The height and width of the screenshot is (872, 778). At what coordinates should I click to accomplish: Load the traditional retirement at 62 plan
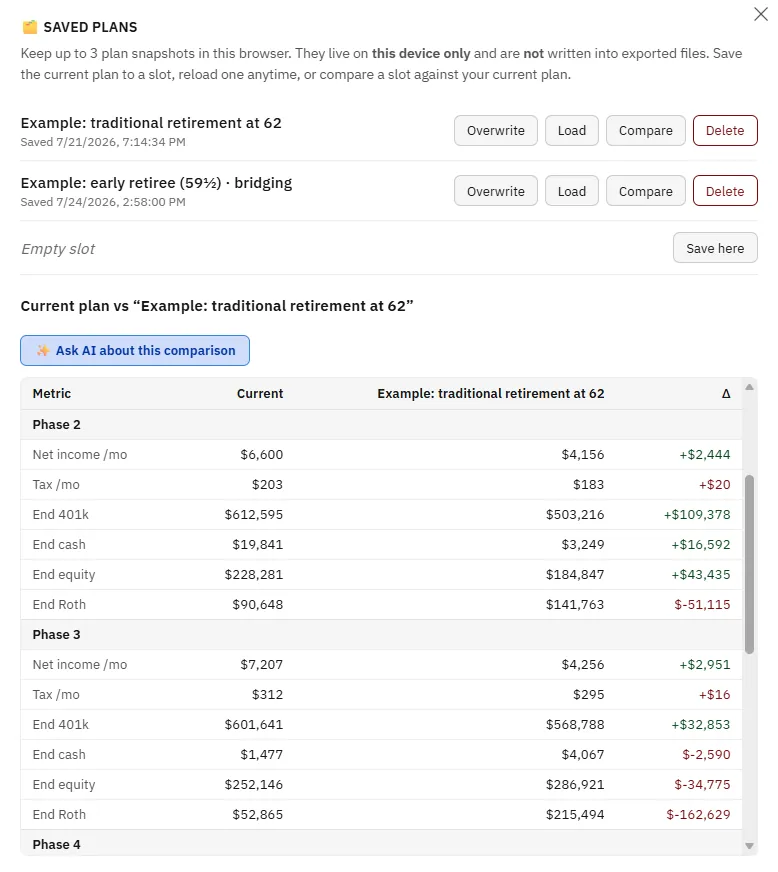(571, 131)
